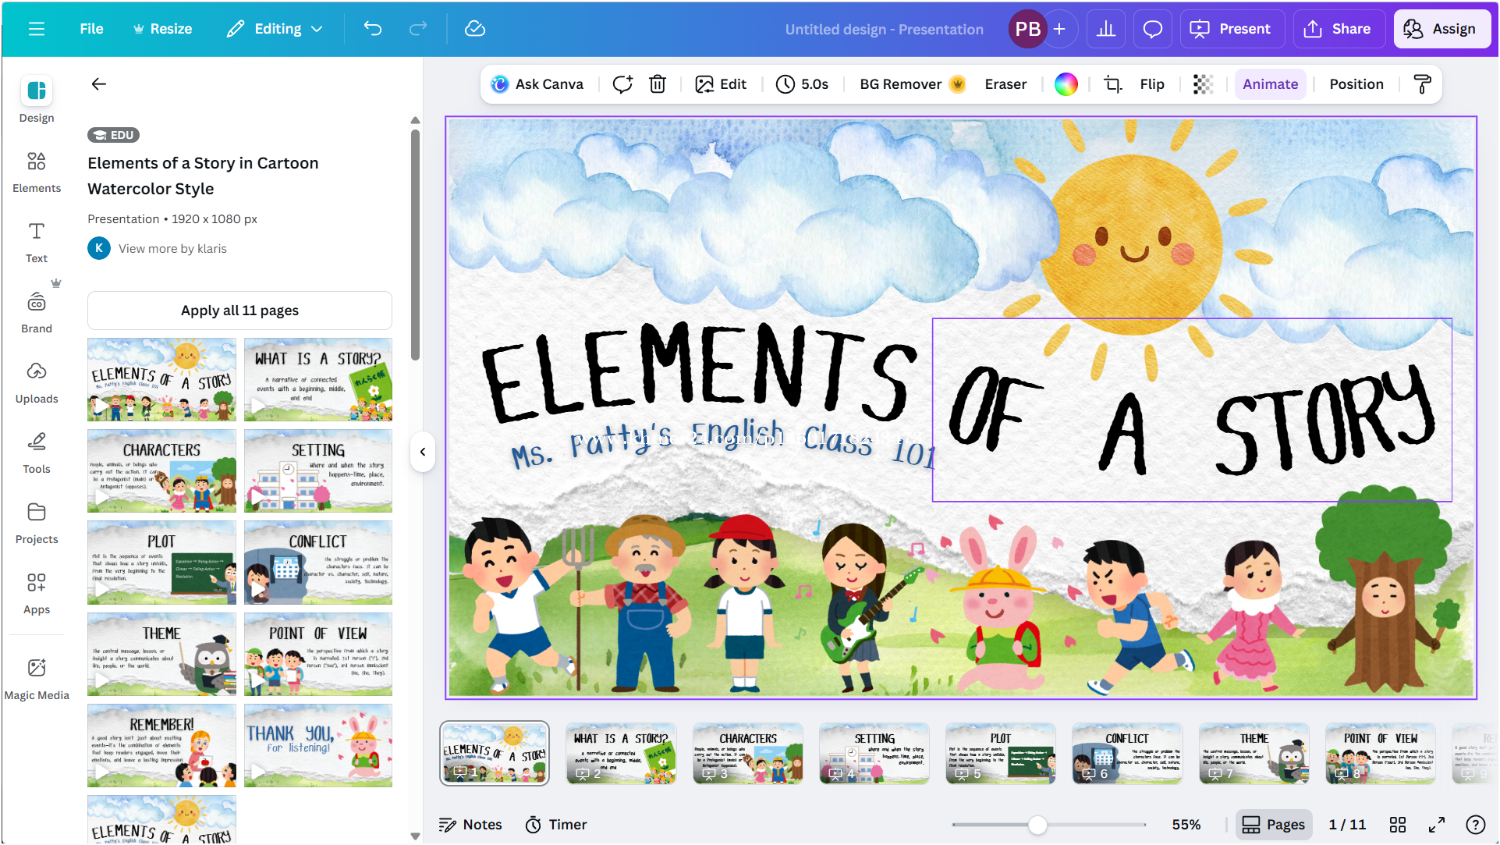The width and height of the screenshot is (1500, 845).
Task: Open the Editing mode dropdown
Action: [x=275, y=29]
